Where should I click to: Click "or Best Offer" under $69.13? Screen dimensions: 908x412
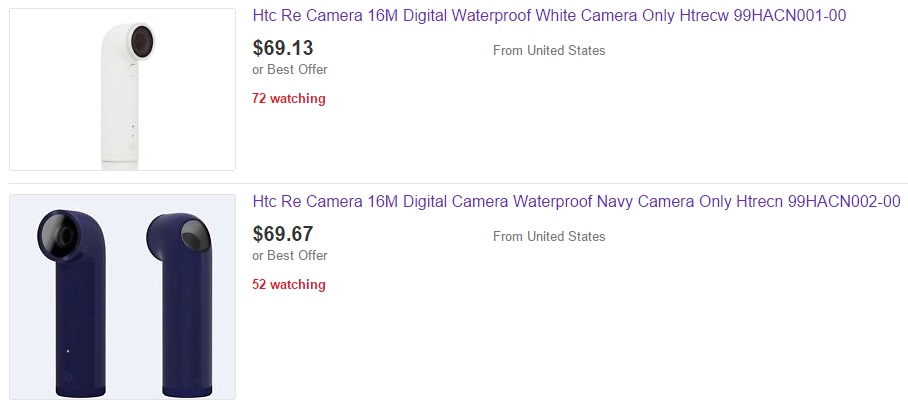click(290, 69)
